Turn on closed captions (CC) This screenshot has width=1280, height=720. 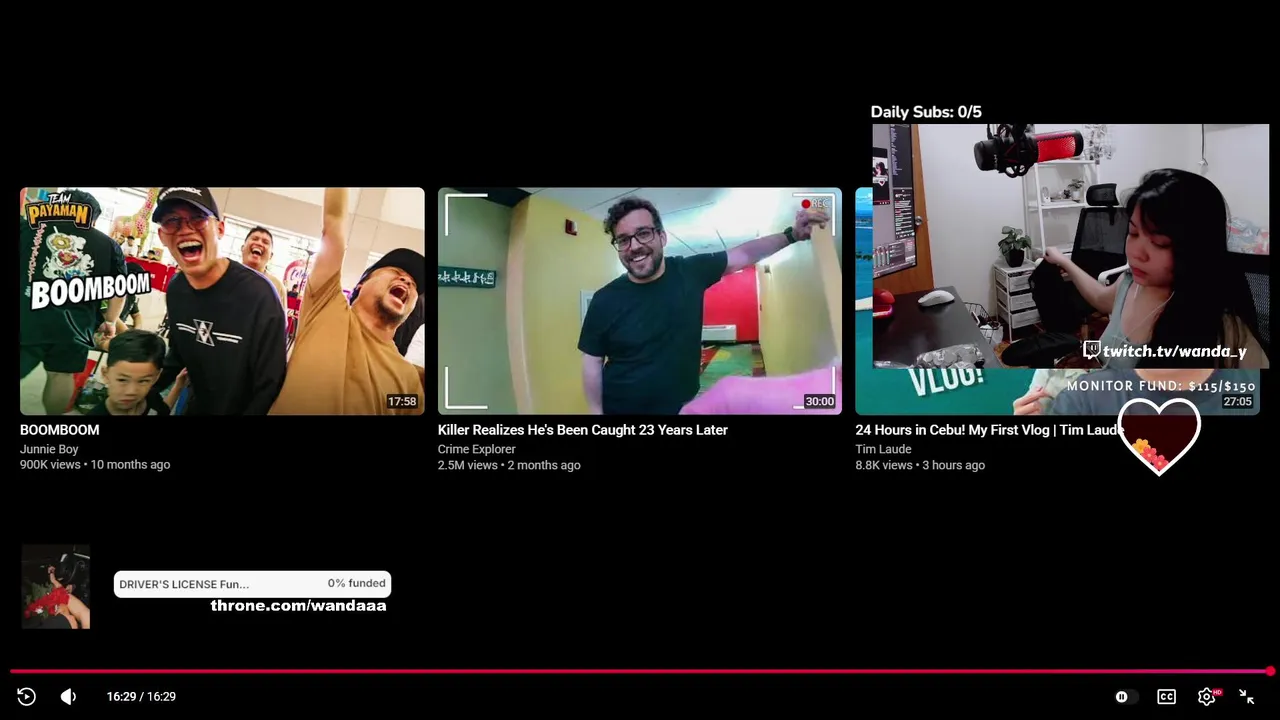[x=1166, y=697]
